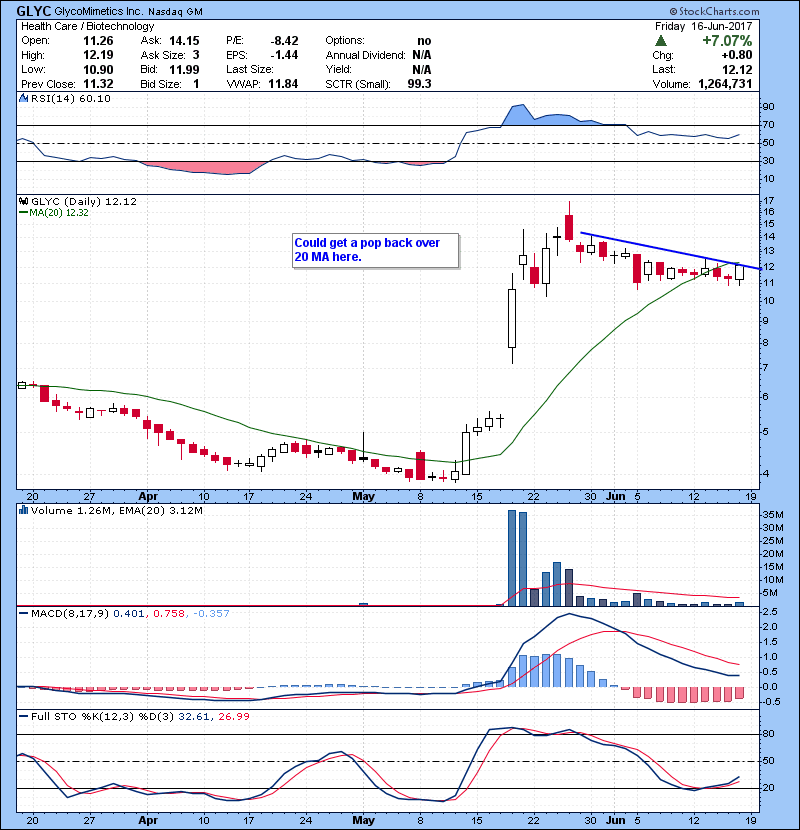Click the Bid value 11.99

click(x=184, y=69)
